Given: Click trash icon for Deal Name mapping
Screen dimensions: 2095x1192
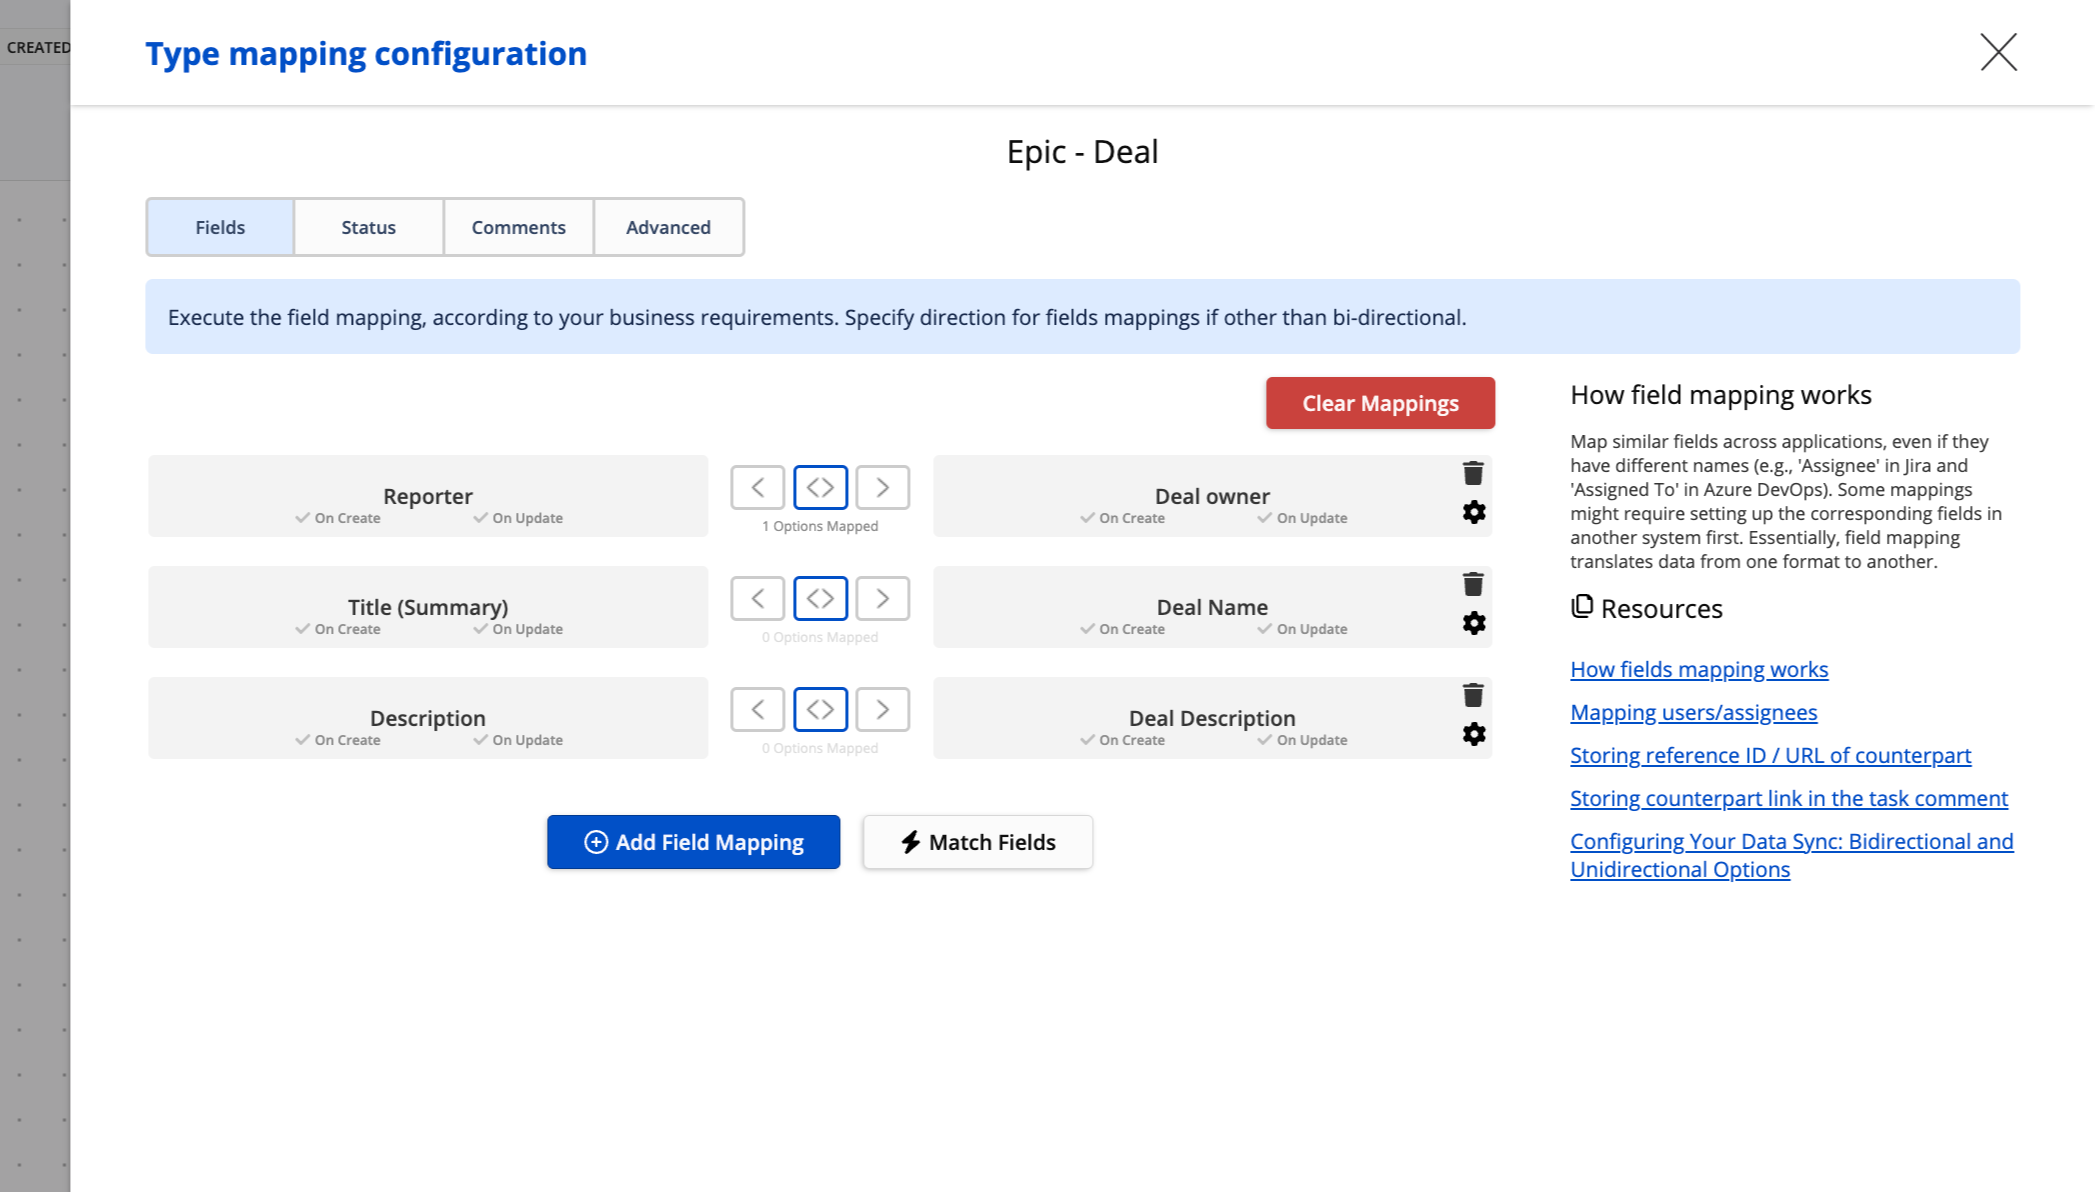Looking at the screenshot, I should click(1473, 584).
